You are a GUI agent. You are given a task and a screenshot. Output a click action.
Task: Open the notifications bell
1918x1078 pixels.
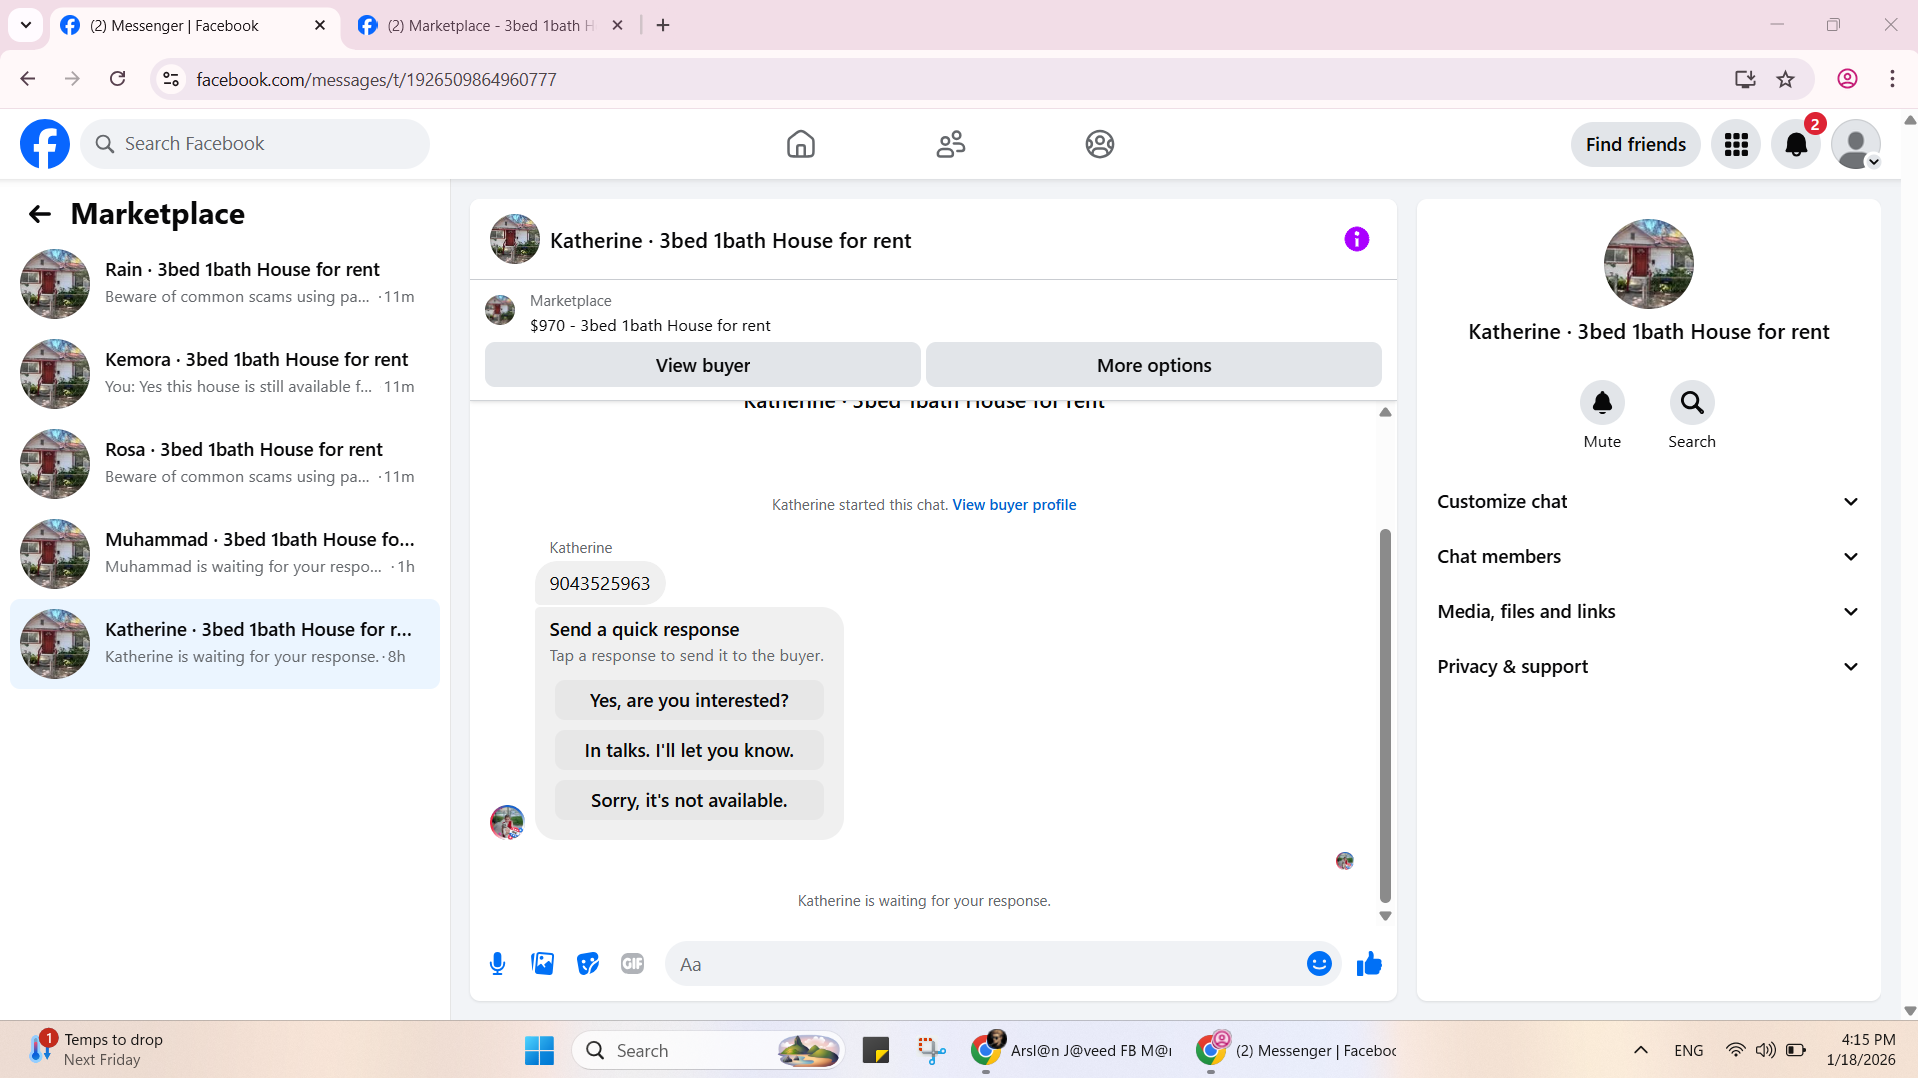coord(1796,144)
